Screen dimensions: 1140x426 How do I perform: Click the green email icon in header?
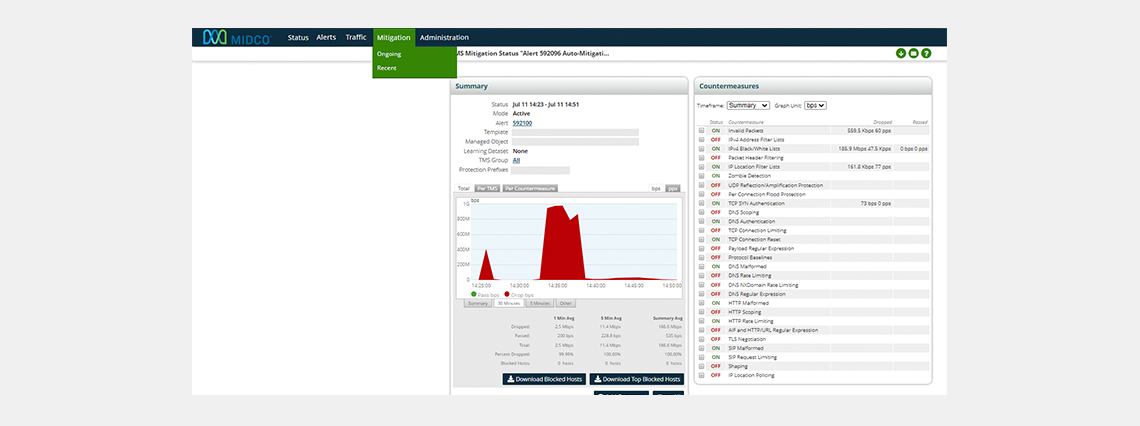click(913, 53)
